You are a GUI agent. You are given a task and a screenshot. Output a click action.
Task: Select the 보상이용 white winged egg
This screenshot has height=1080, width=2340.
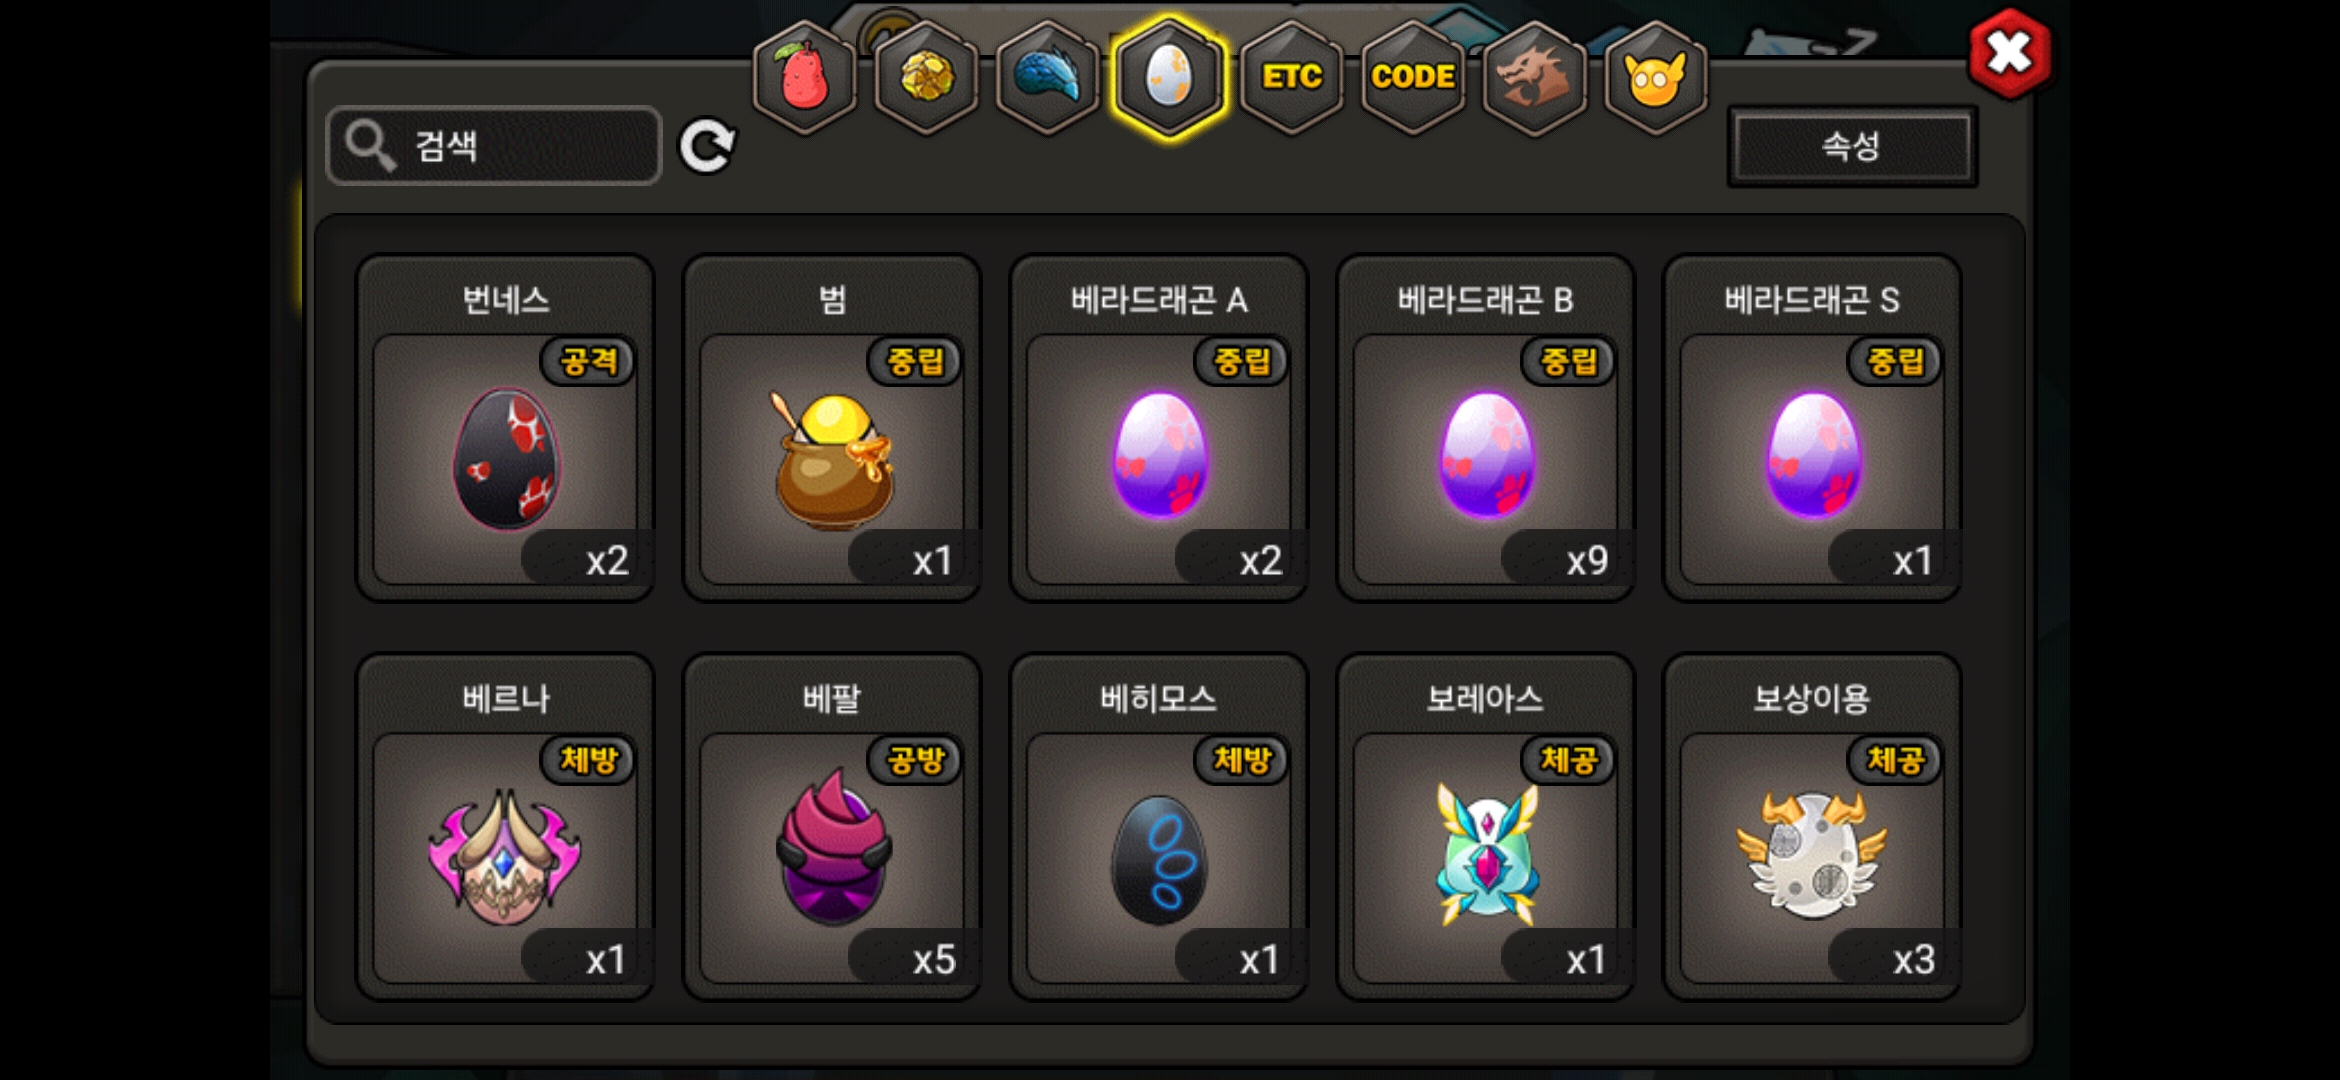pos(1812,827)
